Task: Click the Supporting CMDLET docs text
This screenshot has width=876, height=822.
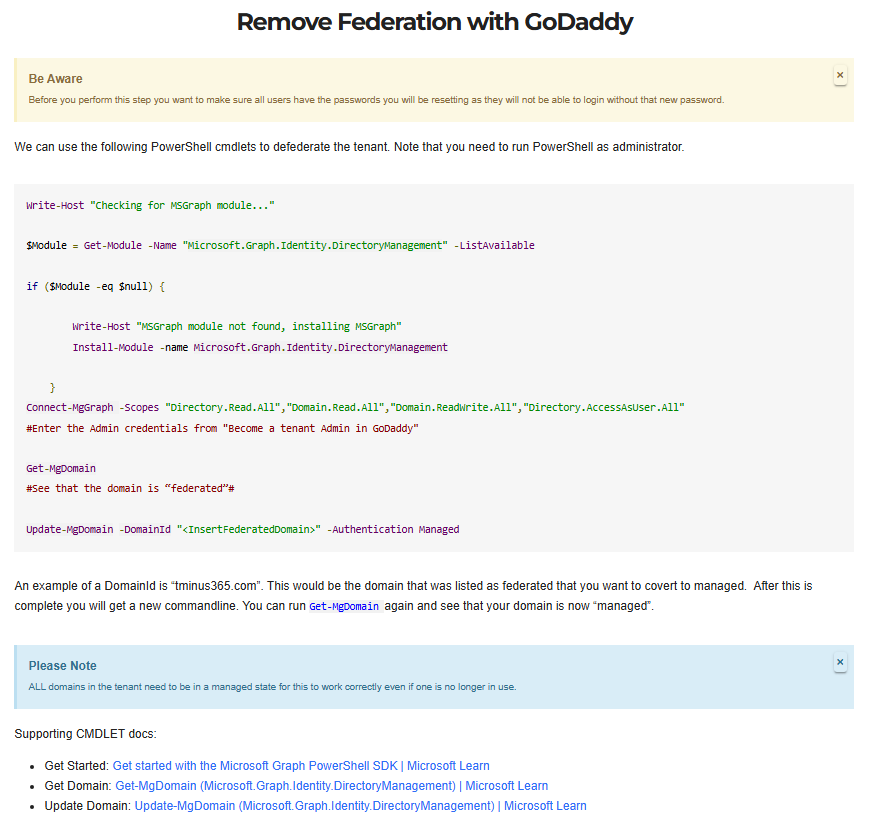Action: click(85, 734)
